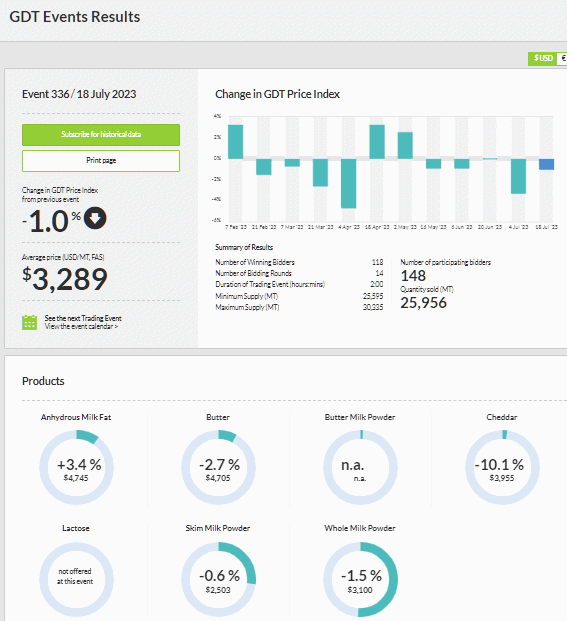
Task: Click the Minimum Supply (MT) row
Action: click(x=299, y=296)
